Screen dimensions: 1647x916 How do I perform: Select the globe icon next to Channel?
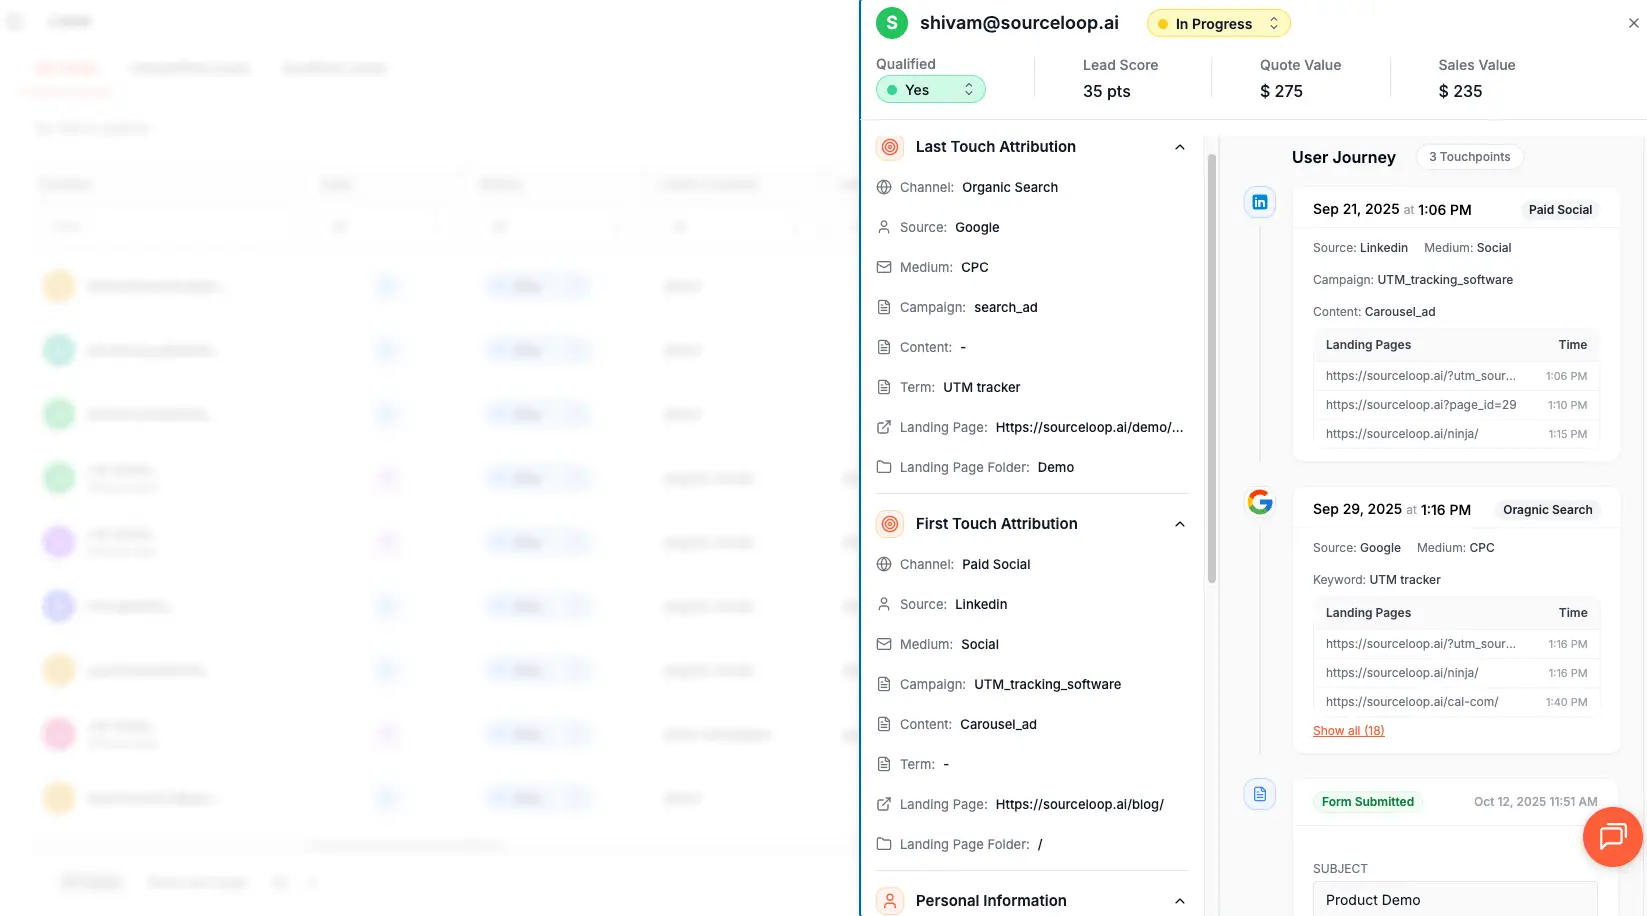[884, 187]
